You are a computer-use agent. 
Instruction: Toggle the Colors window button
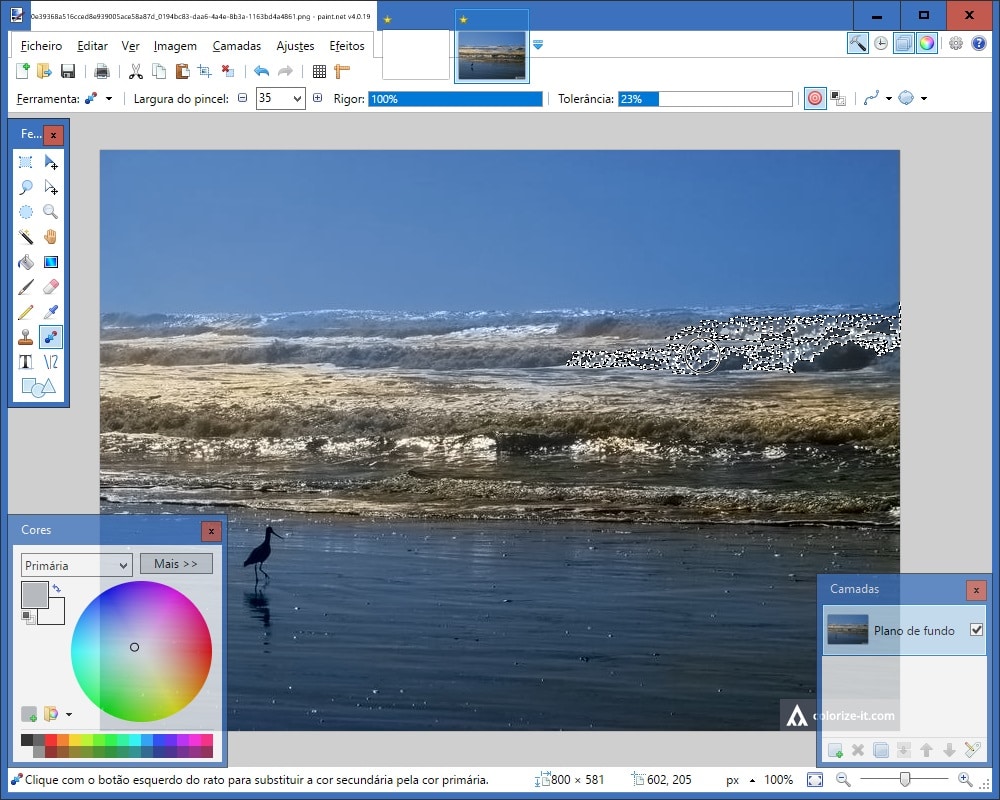click(927, 43)
